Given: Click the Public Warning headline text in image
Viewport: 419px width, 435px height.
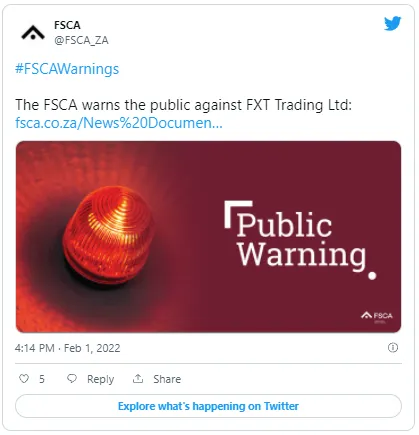Looking at the screenshot, I should click(x=300, y=238).
